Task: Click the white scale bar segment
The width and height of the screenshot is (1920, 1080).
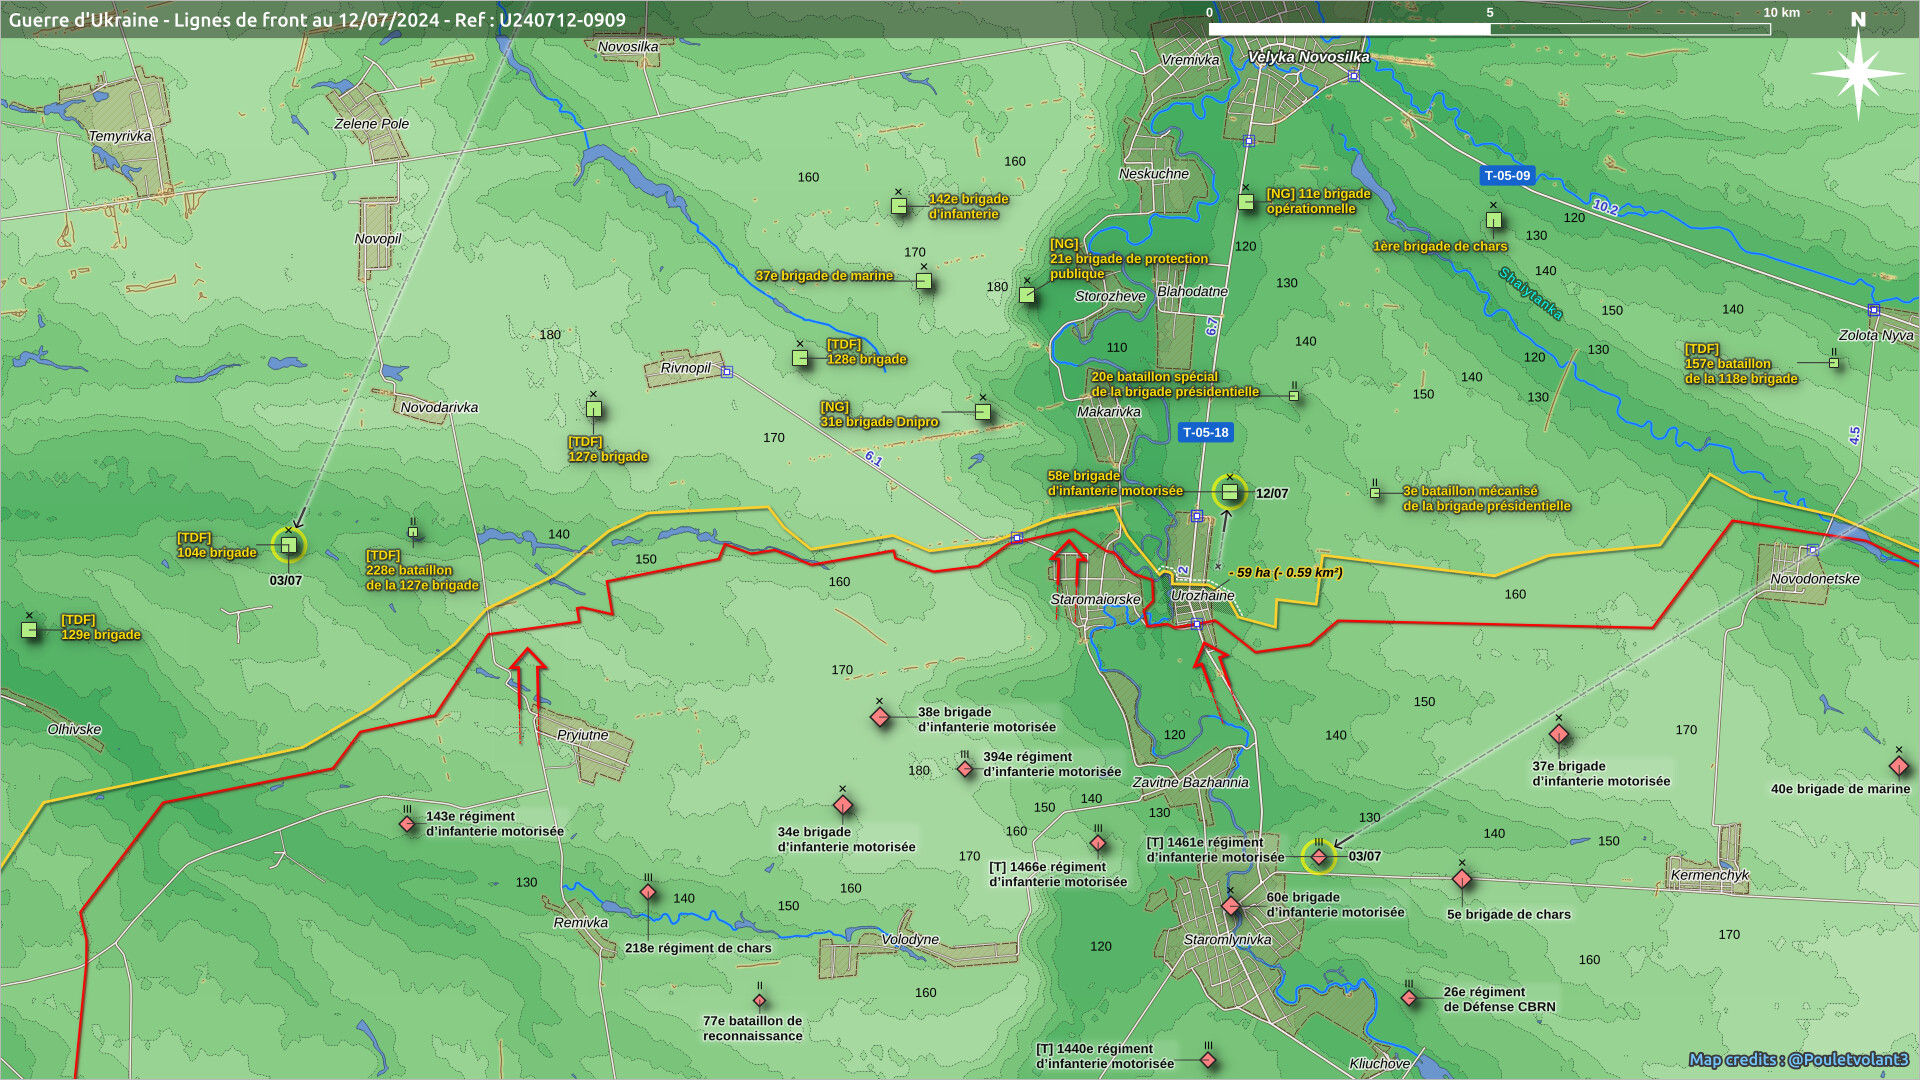Action: coord(1349,29)
